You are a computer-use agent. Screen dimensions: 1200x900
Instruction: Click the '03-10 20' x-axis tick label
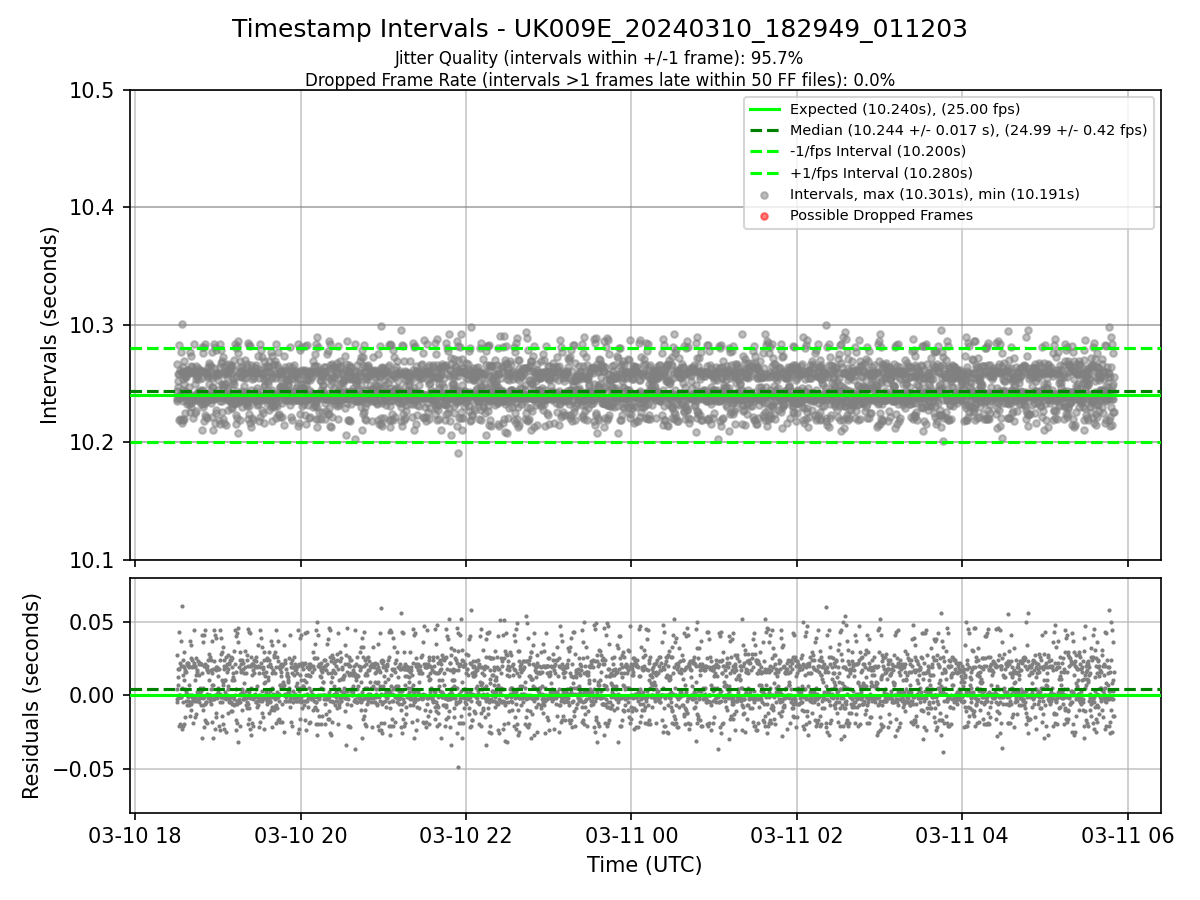pos(300,834)
